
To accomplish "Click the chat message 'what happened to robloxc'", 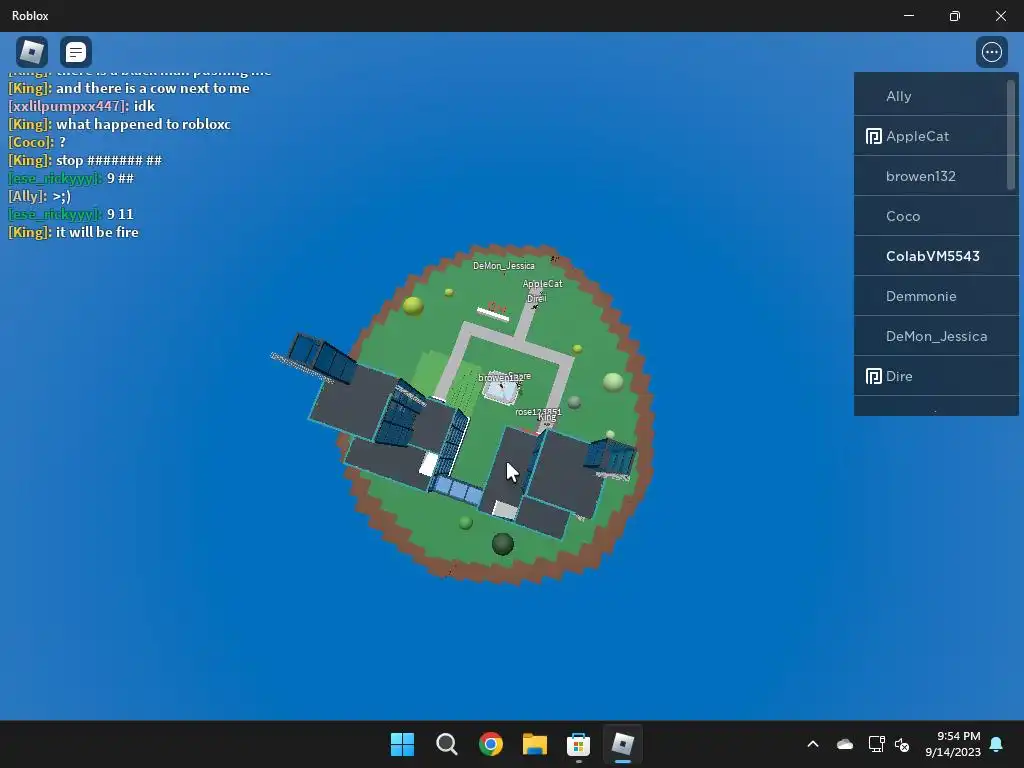I will pyautogui.click(x=120, y=124).
